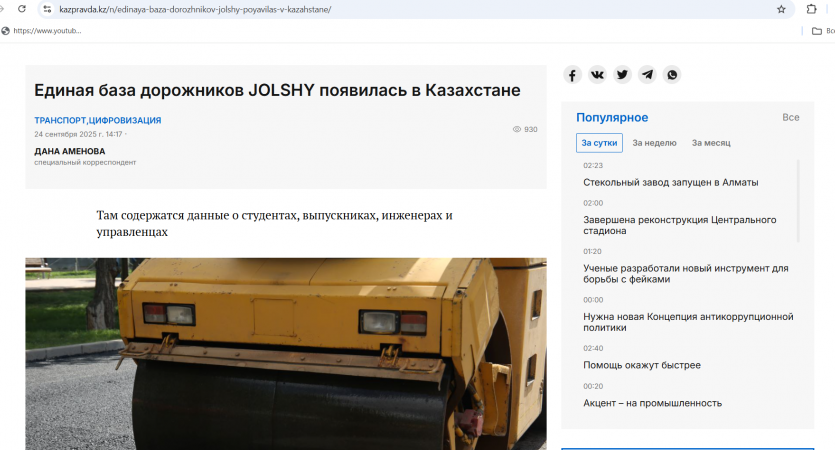Switch to the "За месяц" tab

711,143
